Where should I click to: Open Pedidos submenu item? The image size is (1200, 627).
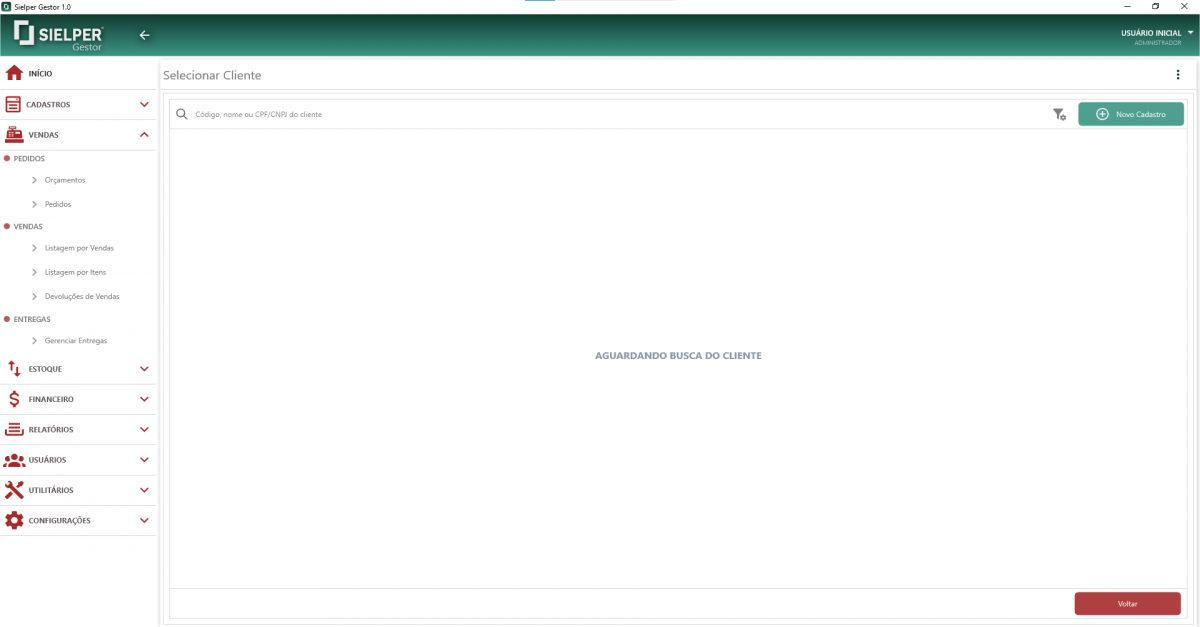click(58, 204)
